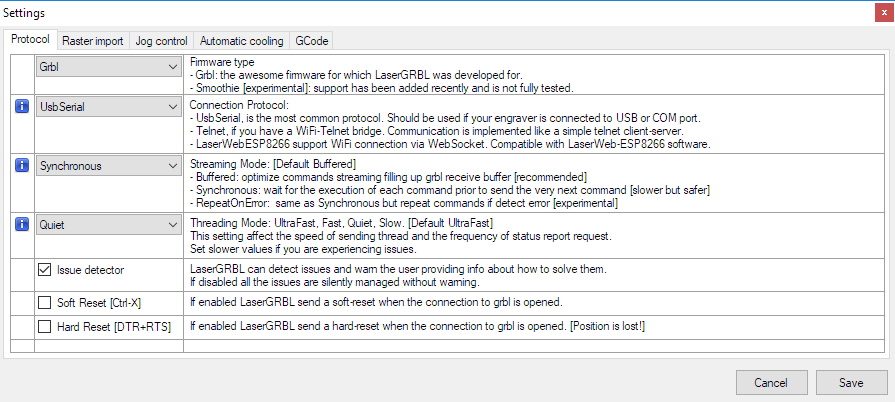Enable Hard Reset [DTR+RTS] checkbox
Viewport: 895px width, 402px height.
[x=45, y=327]
